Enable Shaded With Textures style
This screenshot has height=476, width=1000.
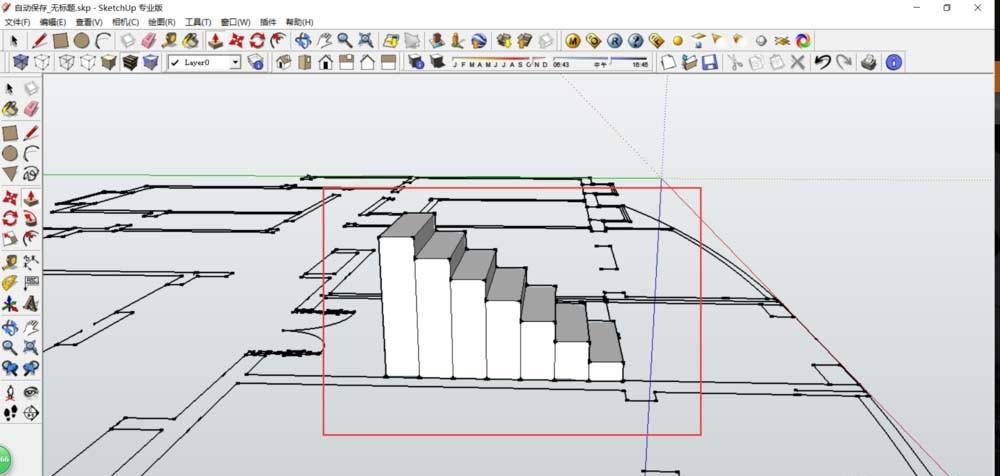[129, 62]
